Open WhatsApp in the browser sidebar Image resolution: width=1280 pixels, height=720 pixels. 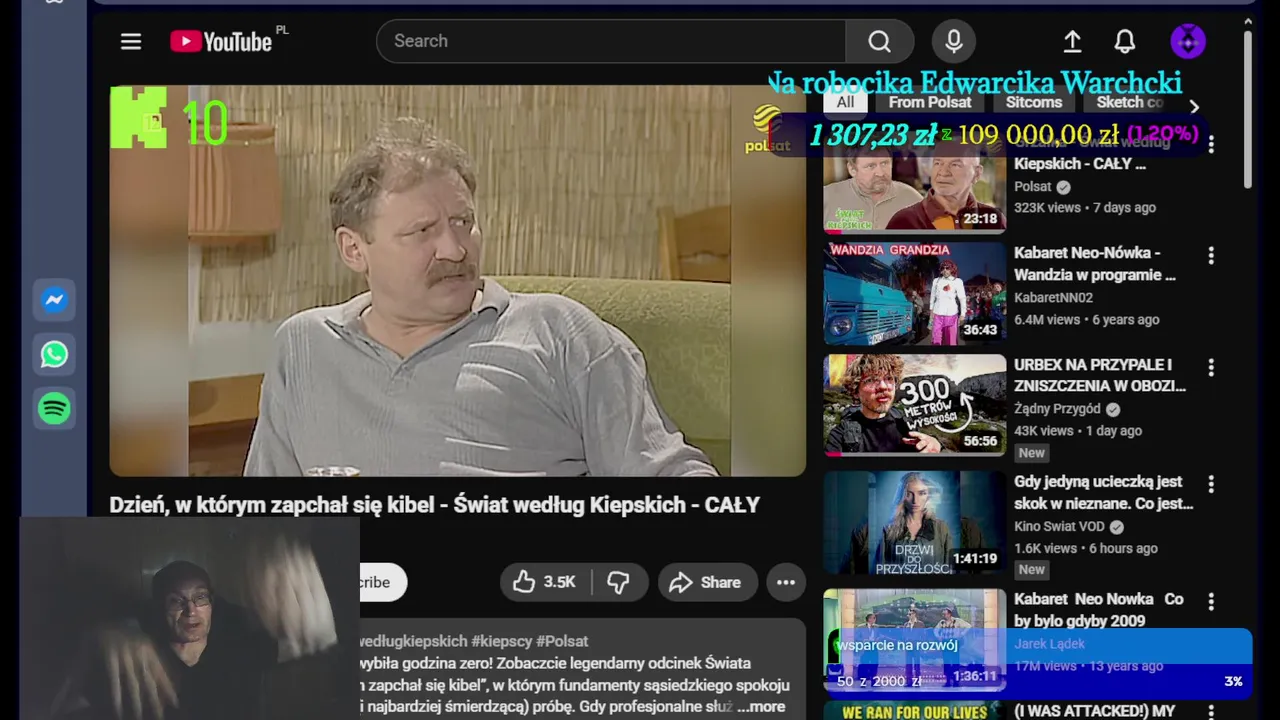point(54,354)
